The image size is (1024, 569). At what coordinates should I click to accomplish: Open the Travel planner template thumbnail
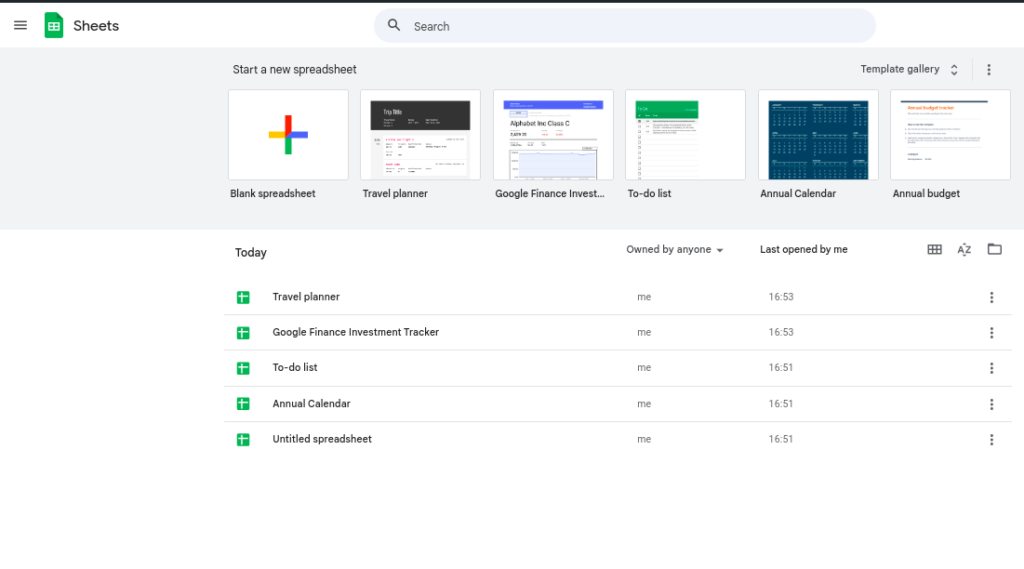tap(420, 135)
